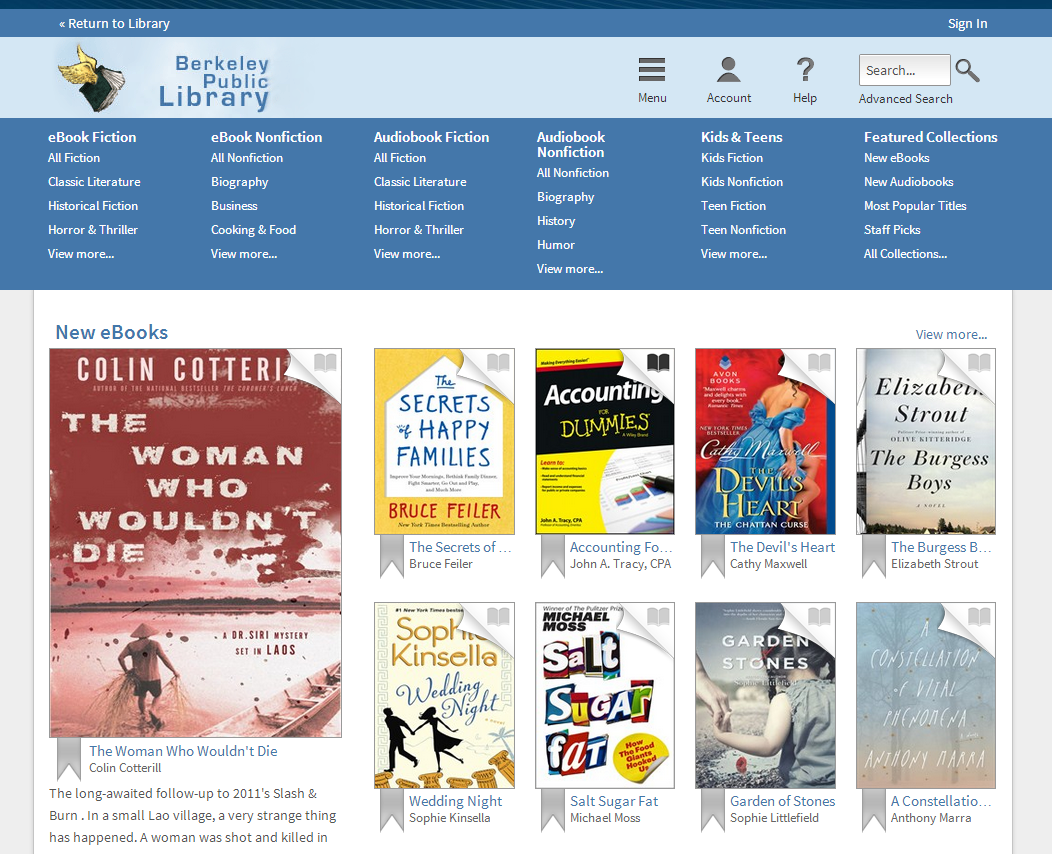The height and width of the screenshot is (854, 1052).
Task: Click book icon on The Burgess Boys cover
Action: (x=980, y=363)
